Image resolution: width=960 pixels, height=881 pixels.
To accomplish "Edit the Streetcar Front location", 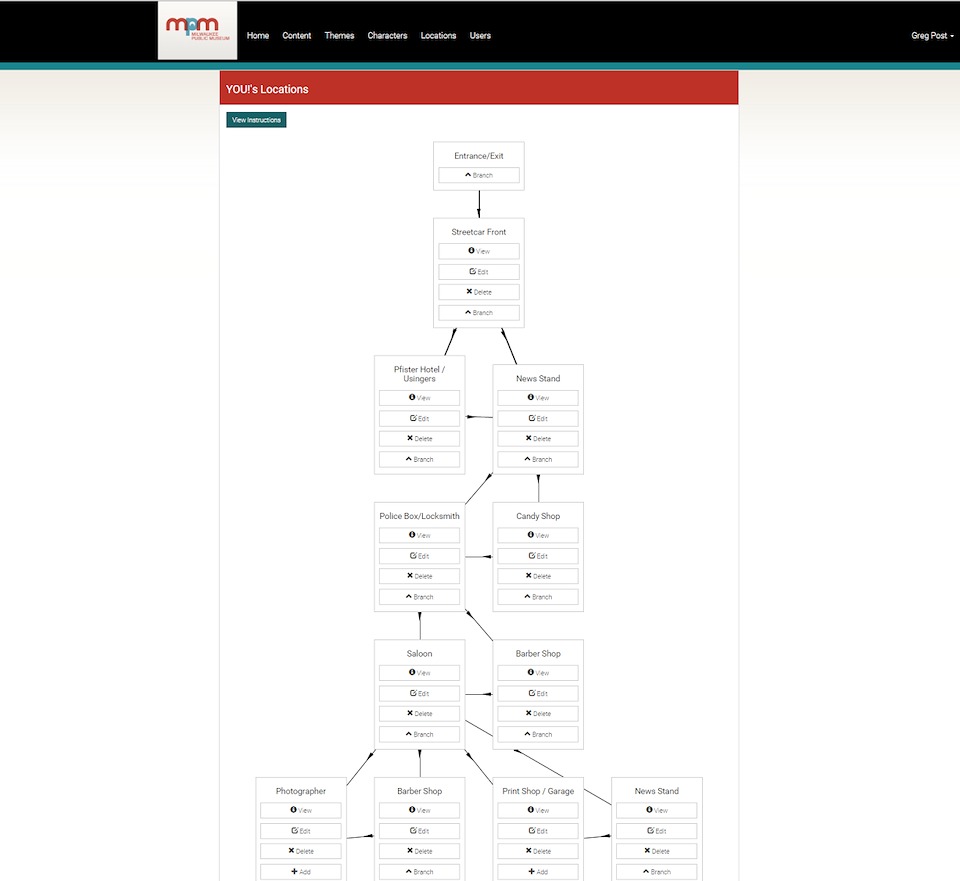I will coord(479,272).
